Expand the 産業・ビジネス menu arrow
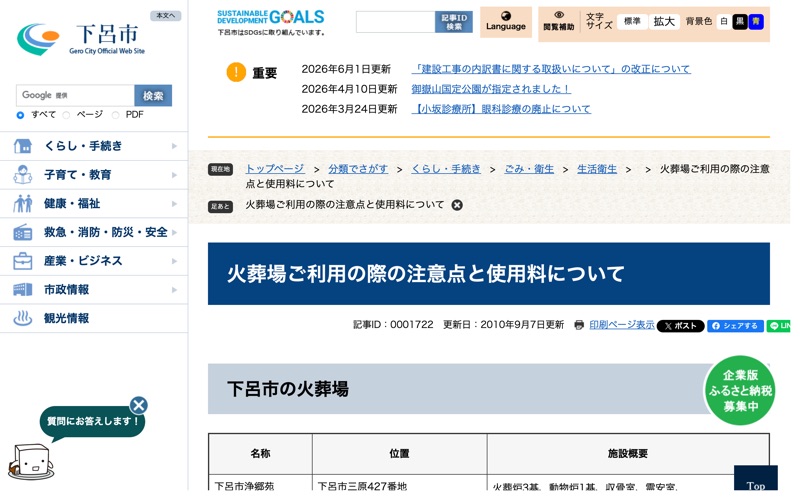The height and width of the screenshot is (500, 800). click(x=174, y=261)
